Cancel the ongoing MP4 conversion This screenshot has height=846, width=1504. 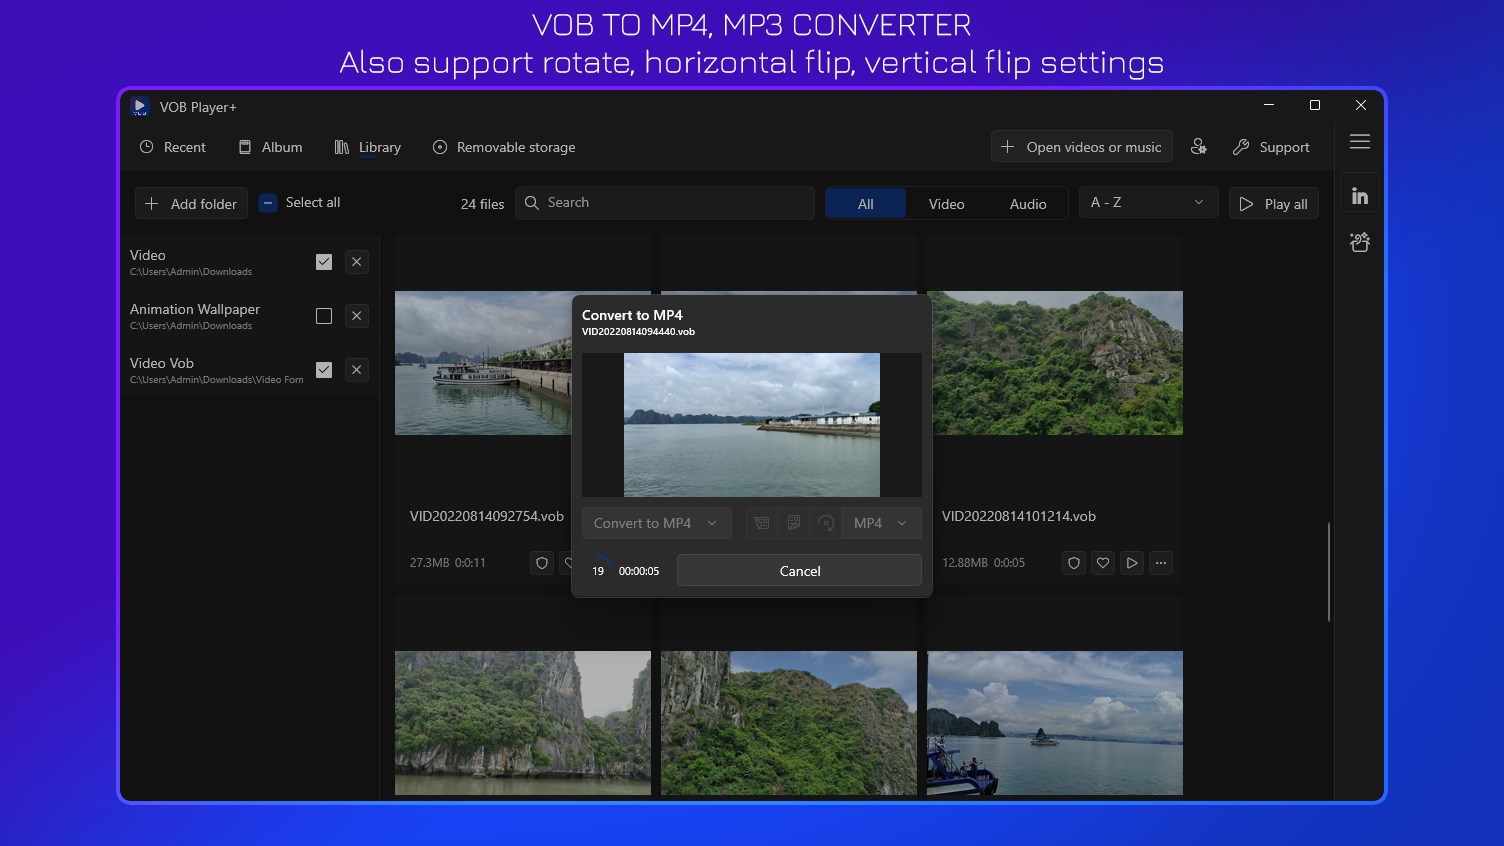(x=799, y=570)
